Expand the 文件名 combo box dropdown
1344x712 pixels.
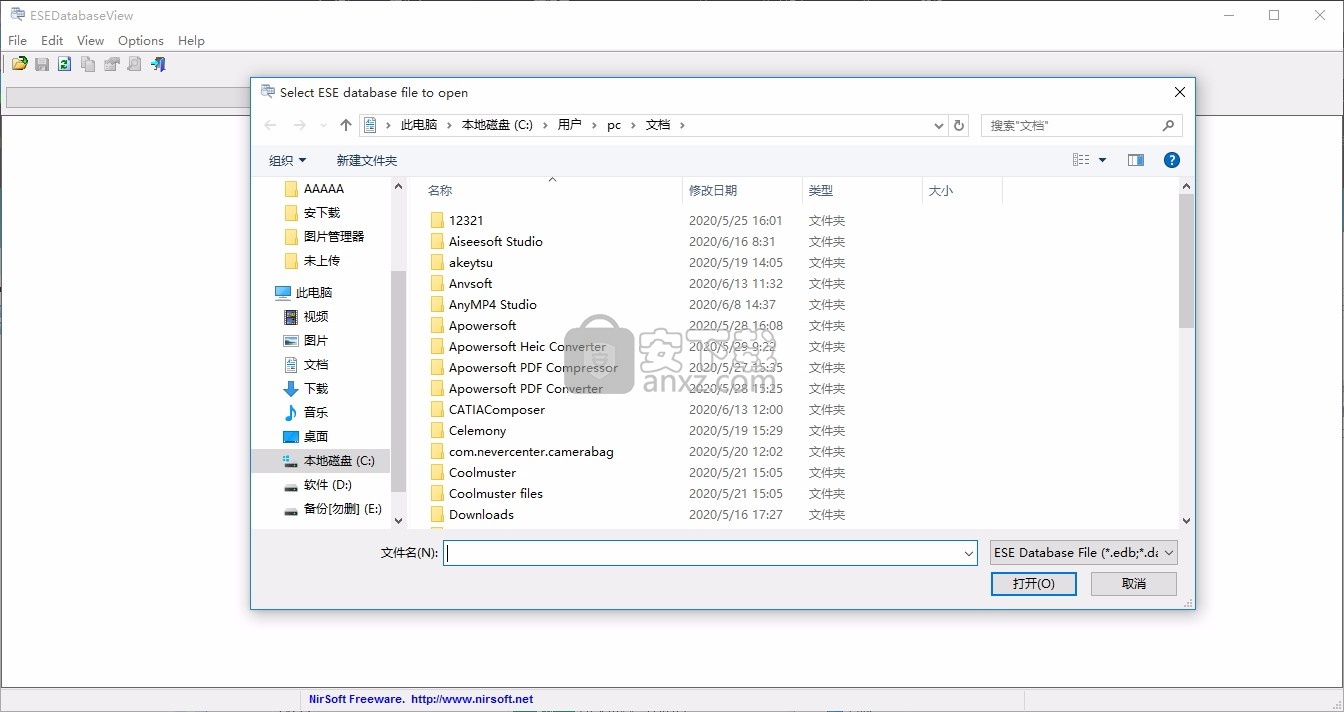click(x=968, y=552)
